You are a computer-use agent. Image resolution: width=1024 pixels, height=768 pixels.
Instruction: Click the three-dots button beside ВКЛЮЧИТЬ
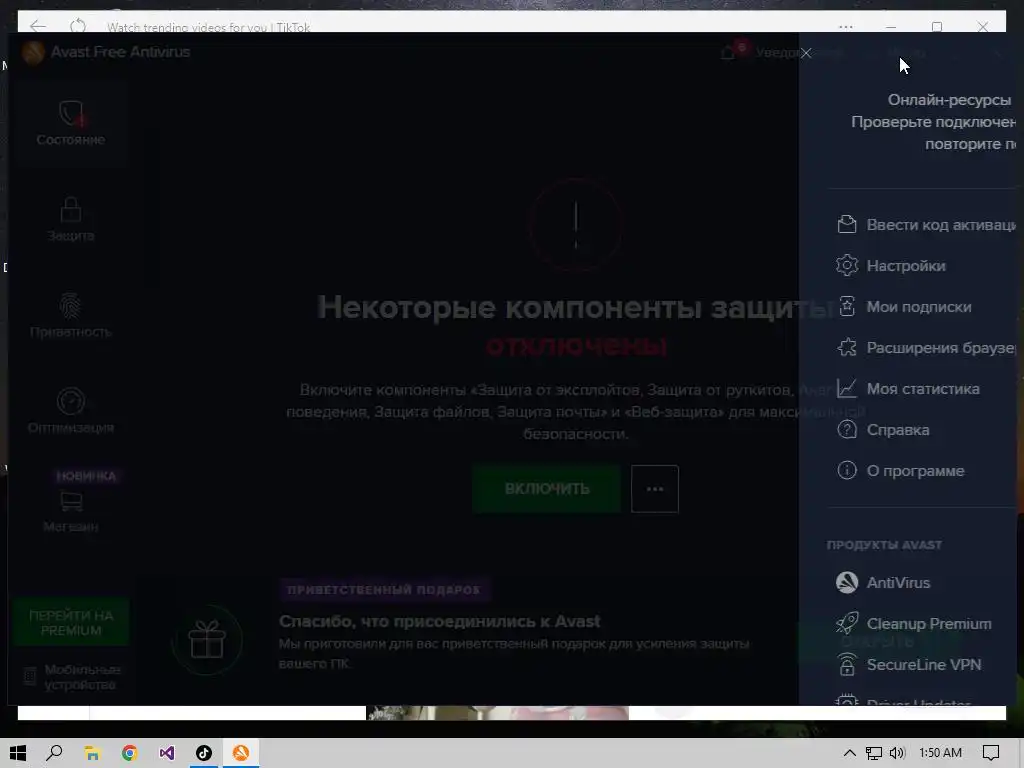655,488
